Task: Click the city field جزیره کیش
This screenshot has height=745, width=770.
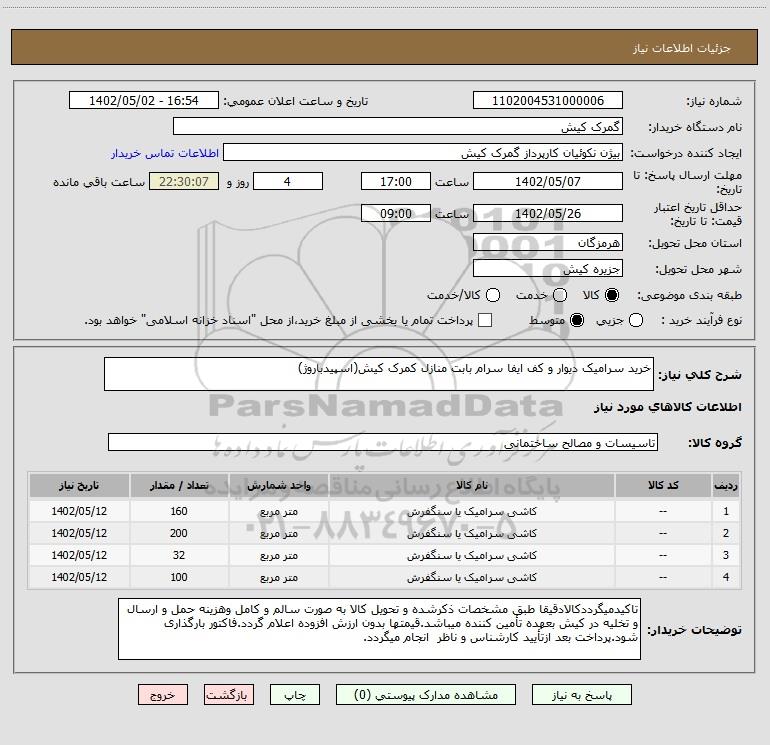Action: pos(548,268)
